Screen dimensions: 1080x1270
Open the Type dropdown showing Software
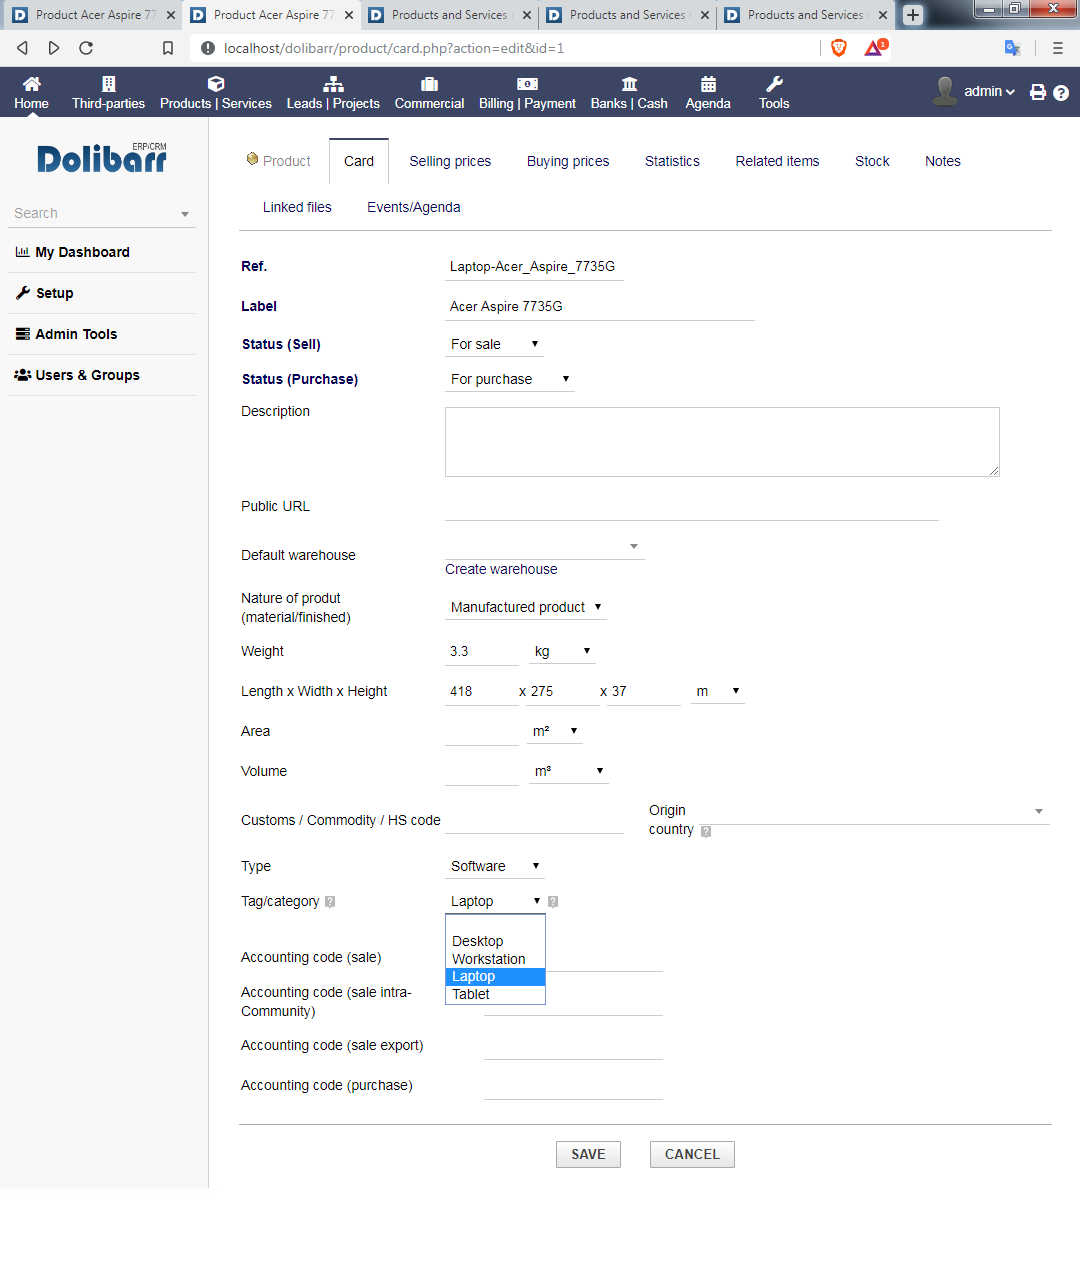494,866
